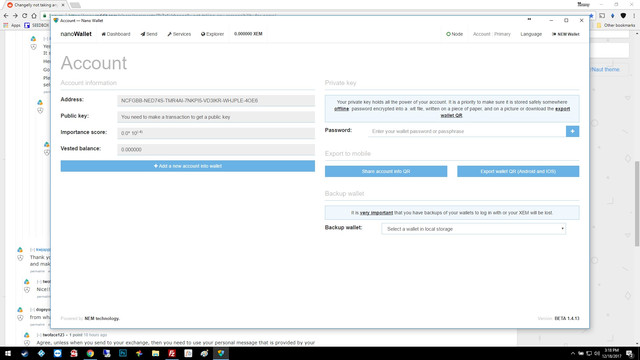Close the Changelly Chrome tab
This screenshot has height=360, width=640.
tap(63, 5)
